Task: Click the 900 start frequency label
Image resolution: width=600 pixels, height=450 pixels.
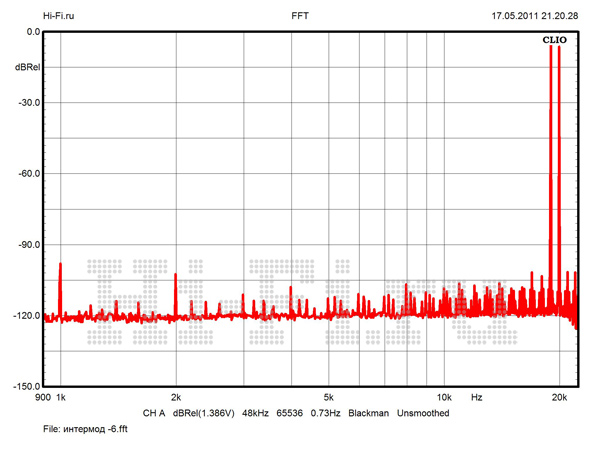Action: [42, 398]
